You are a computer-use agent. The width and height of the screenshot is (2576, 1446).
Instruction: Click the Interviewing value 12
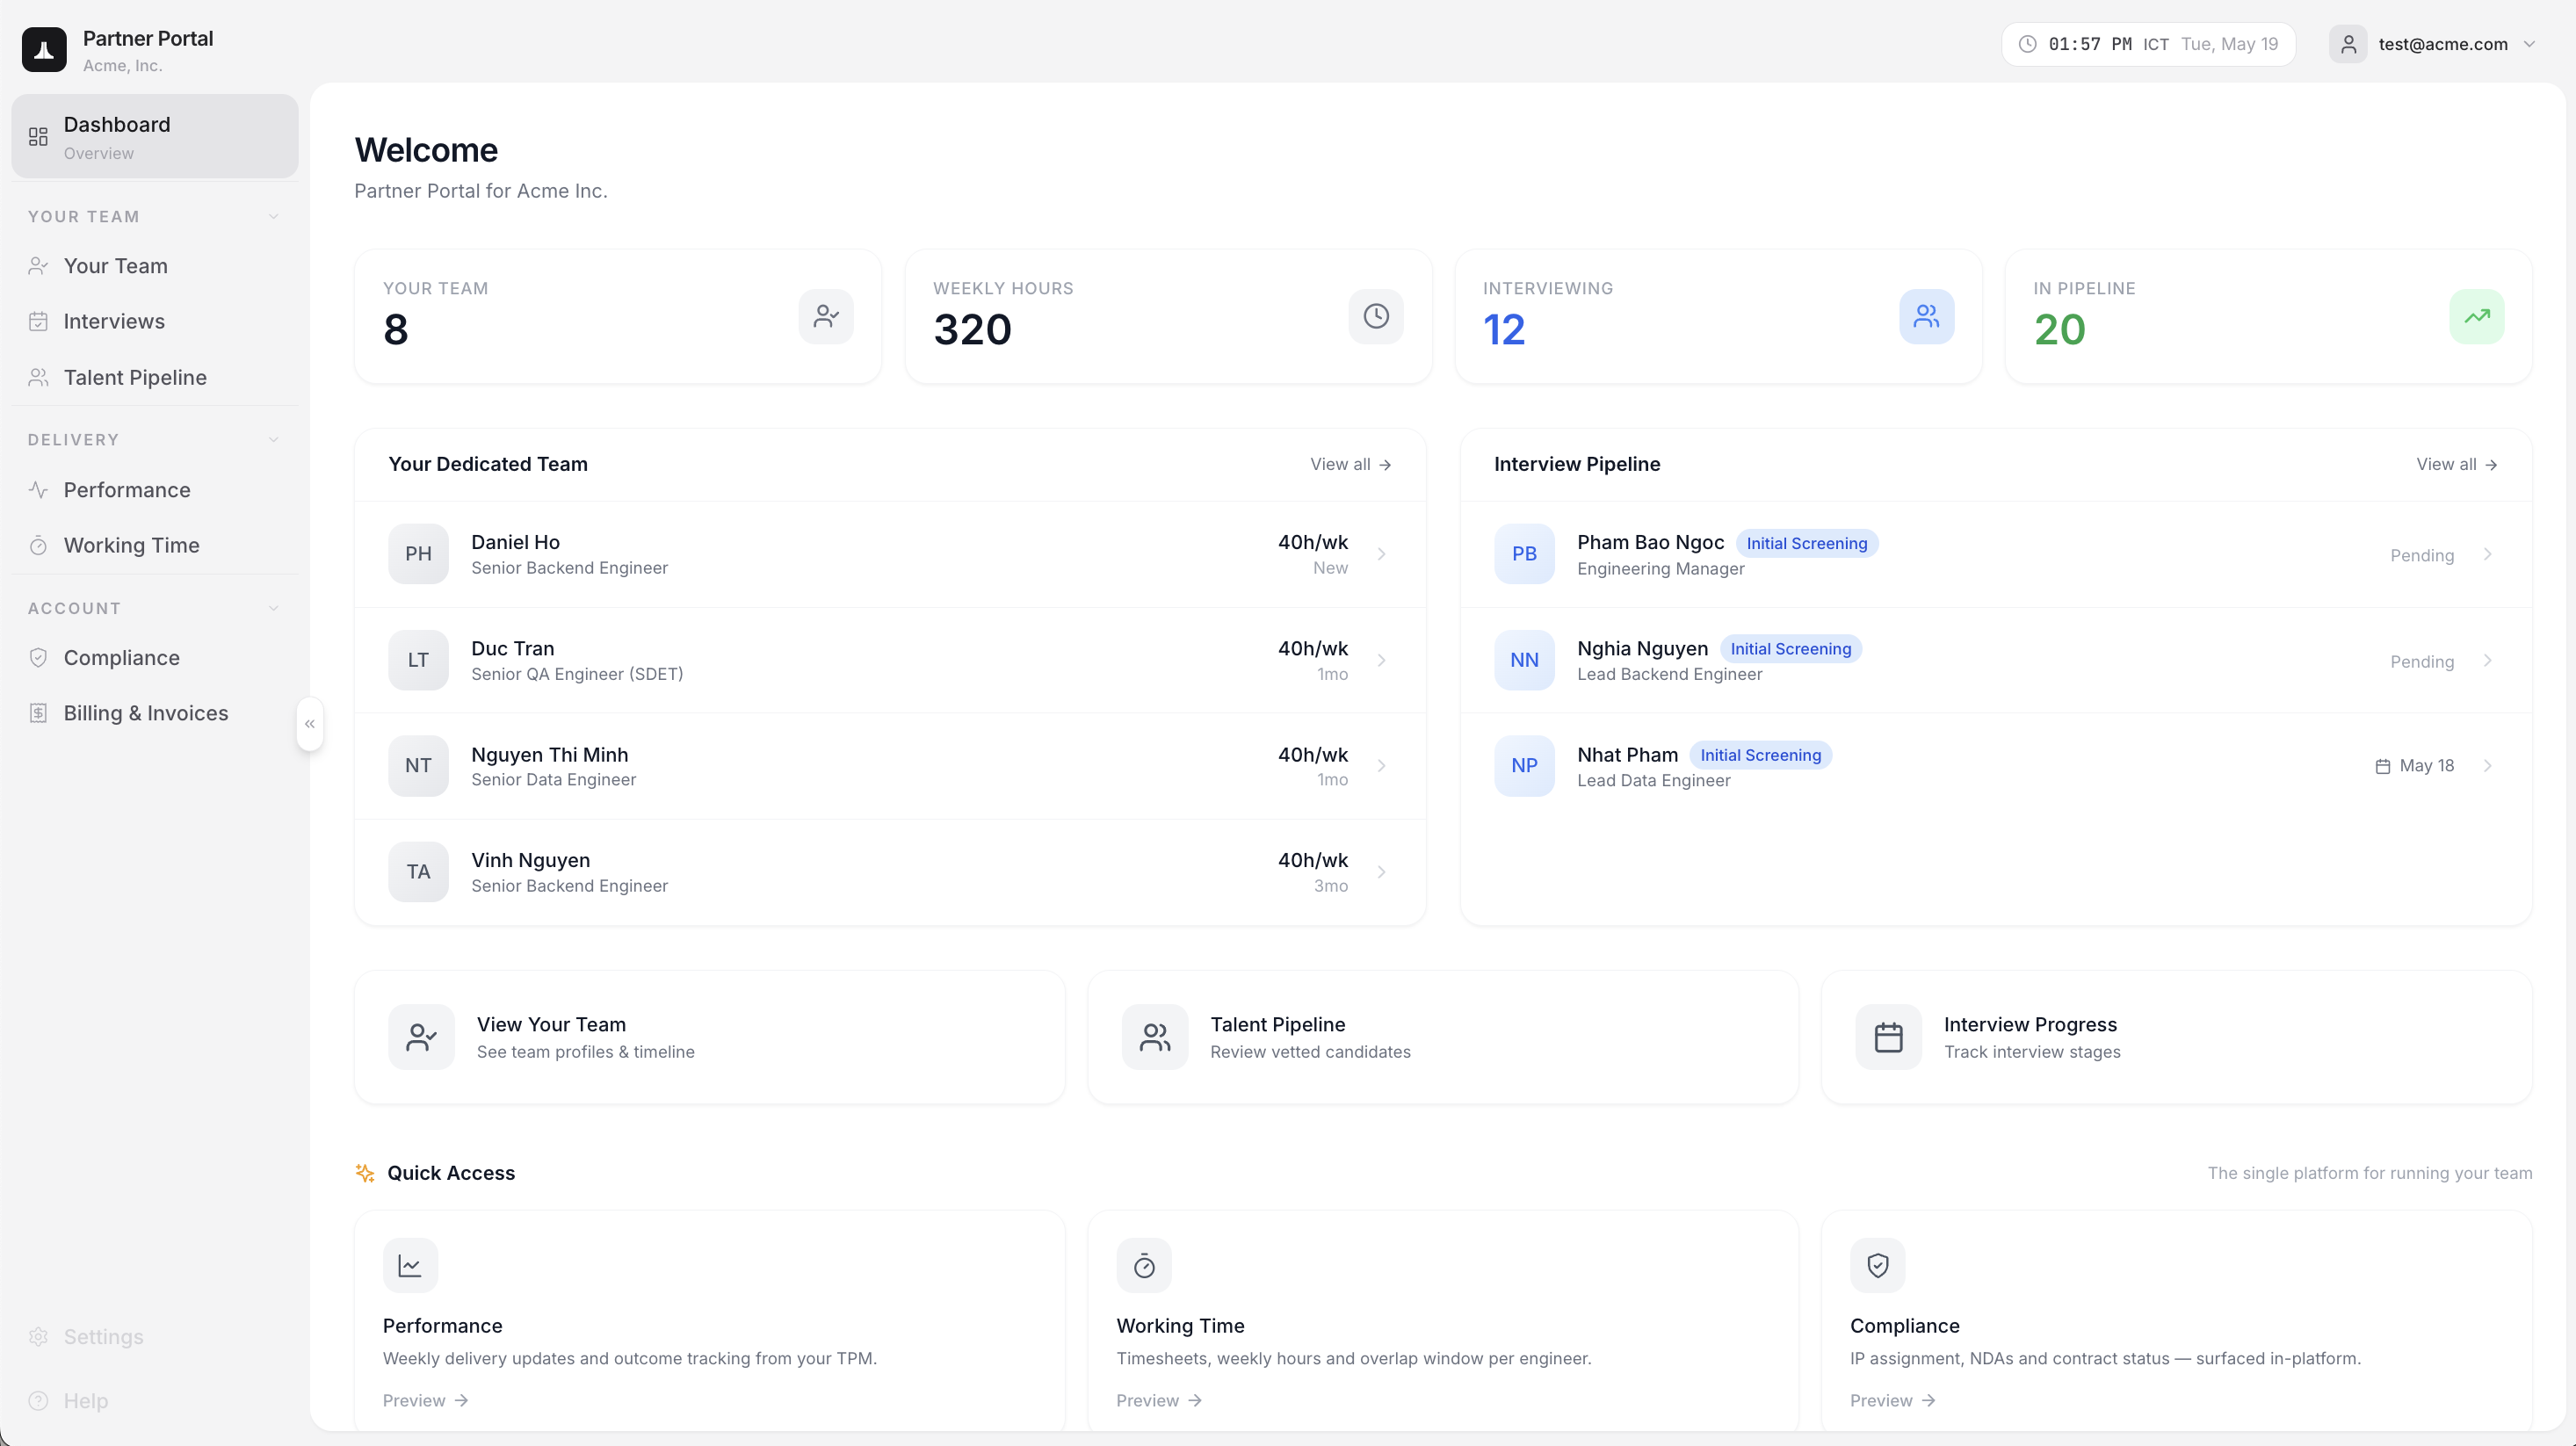click(x=1504, y=330)
